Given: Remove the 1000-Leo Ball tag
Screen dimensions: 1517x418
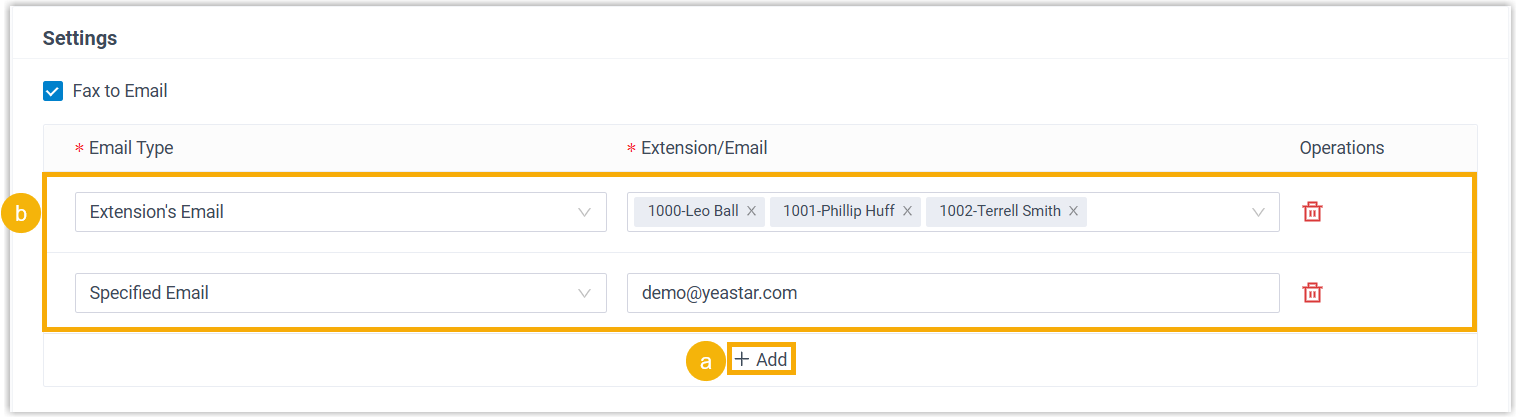Looking at the screenshot, I should [x=751, y=212].
